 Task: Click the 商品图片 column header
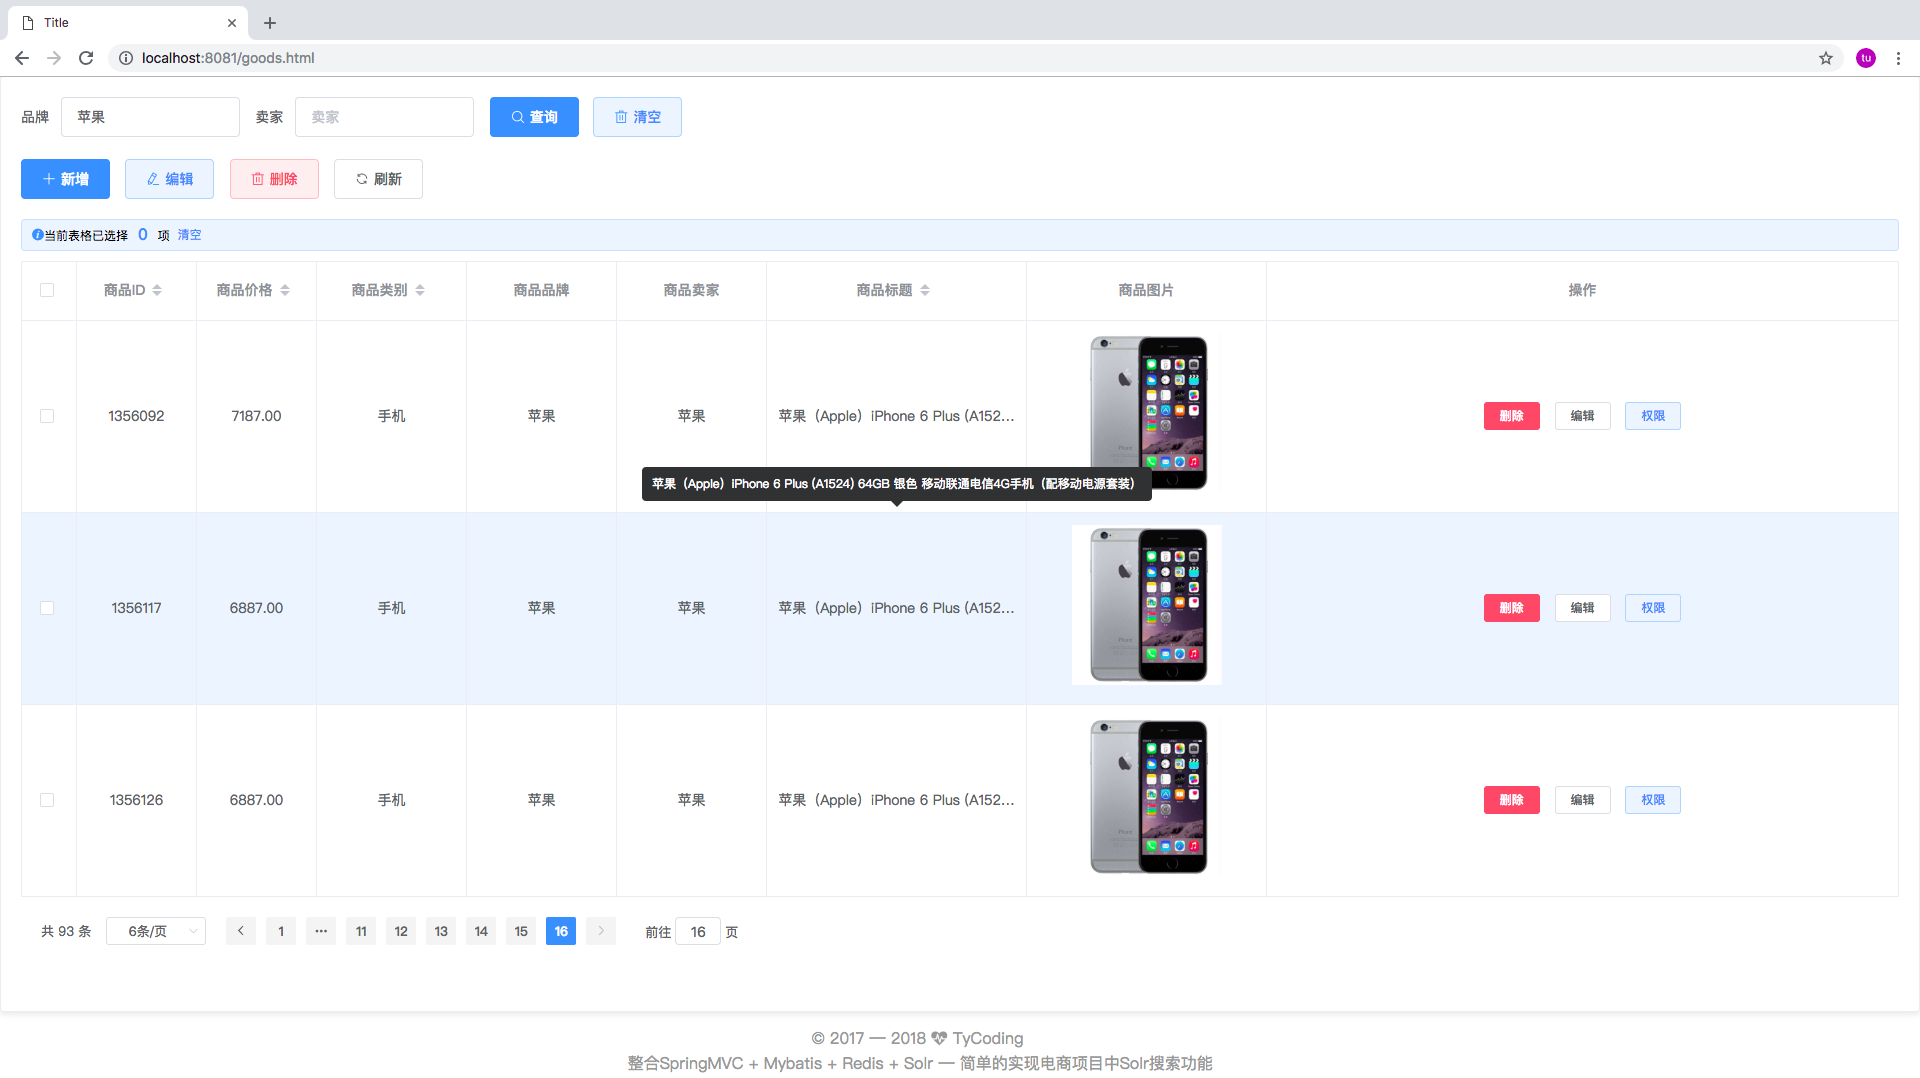[1146, 290]
